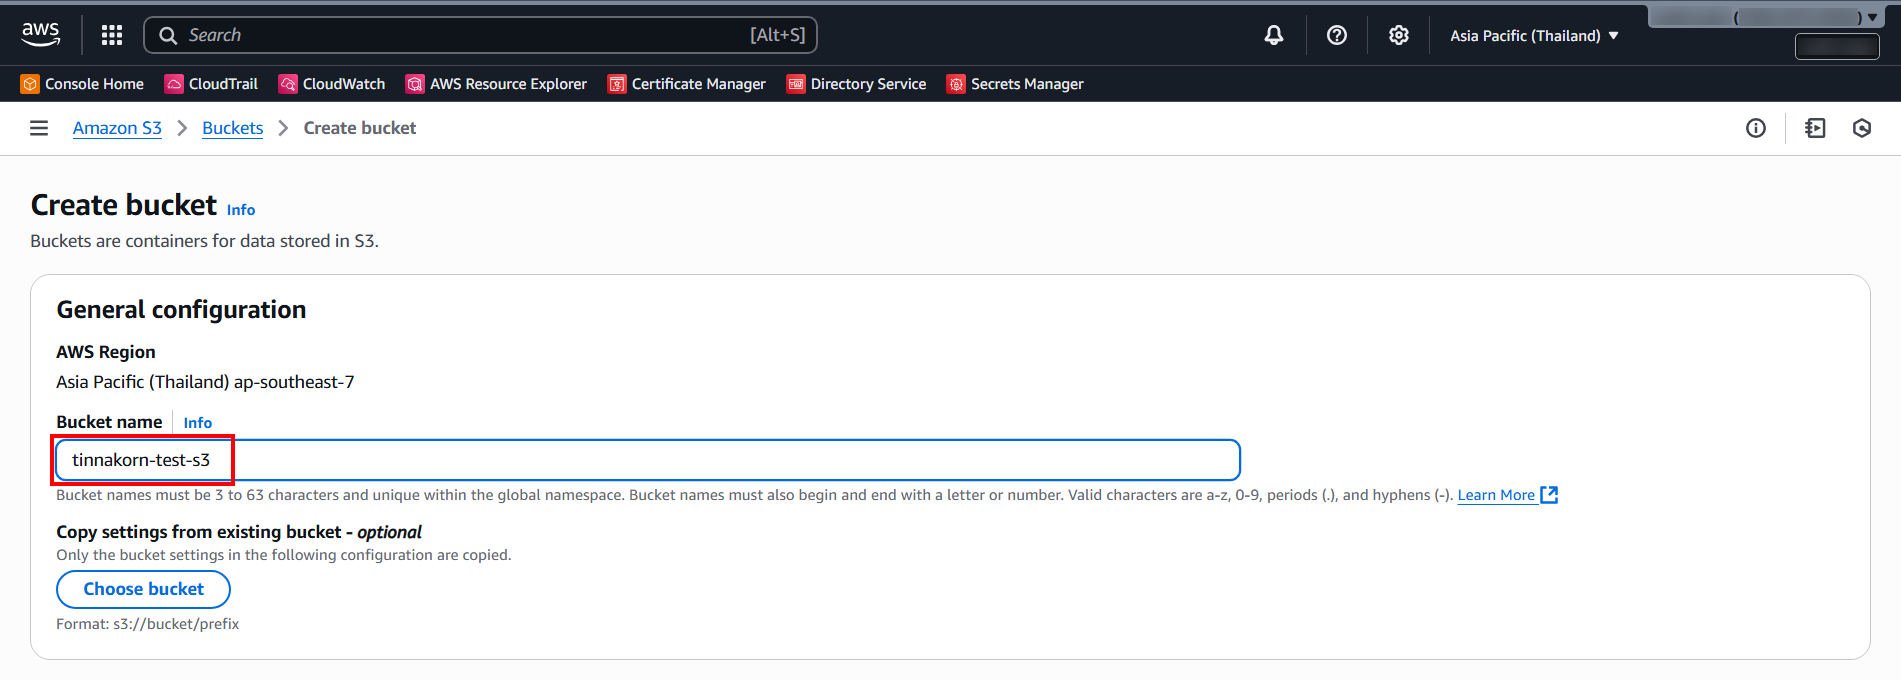This screenshot has width=1901, height=680.
Task: Click the Directory Service icon
Action: [x=796, y=84]
